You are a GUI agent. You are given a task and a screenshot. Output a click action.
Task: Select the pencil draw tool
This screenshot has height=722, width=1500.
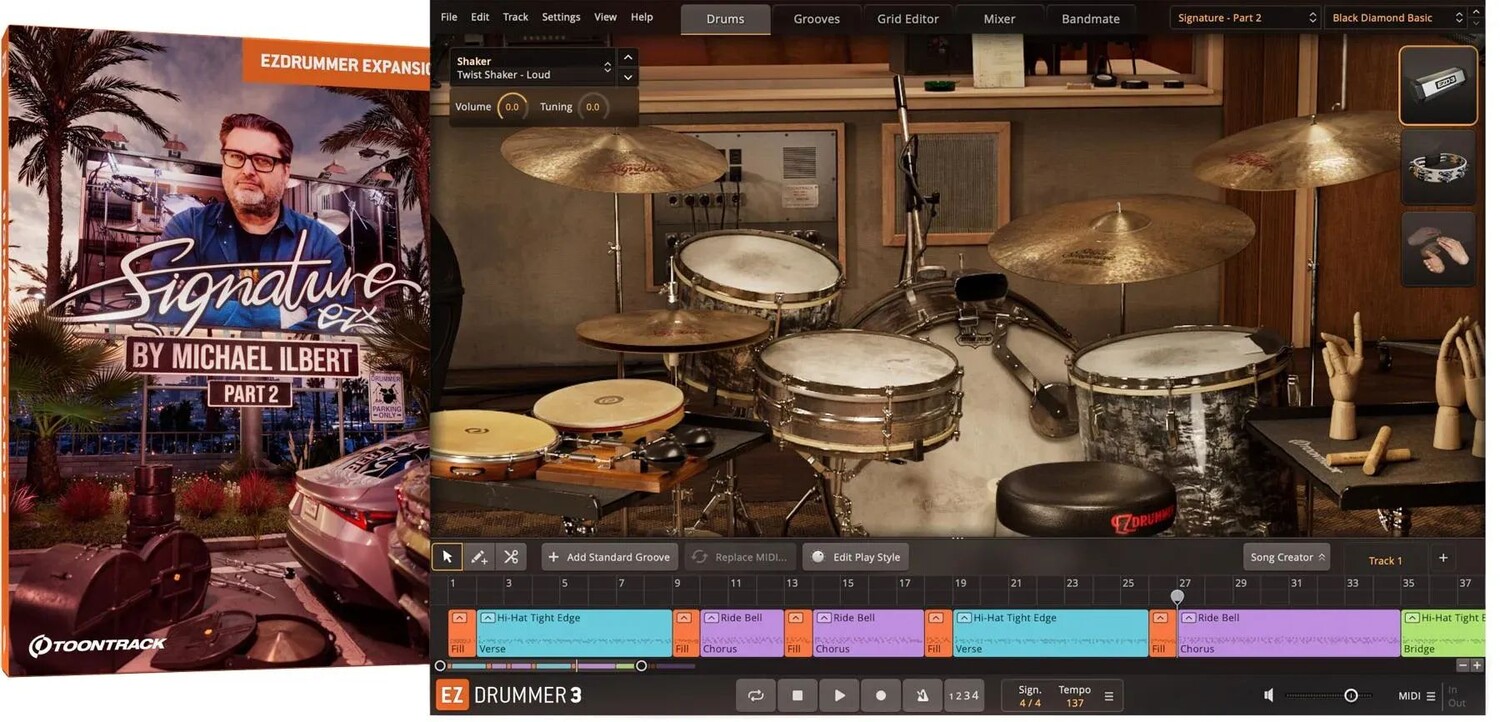pos(479,557)
